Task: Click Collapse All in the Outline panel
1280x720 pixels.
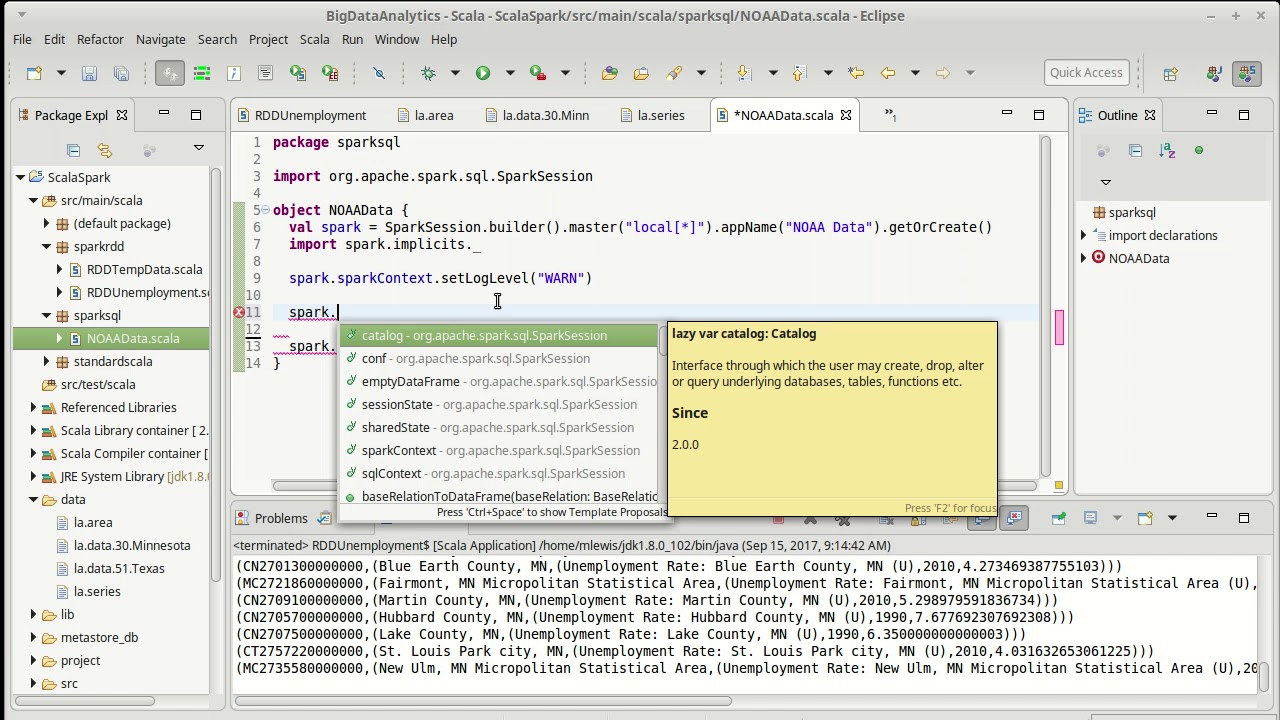Action: pyautogui.click(x=1135, y=150)
